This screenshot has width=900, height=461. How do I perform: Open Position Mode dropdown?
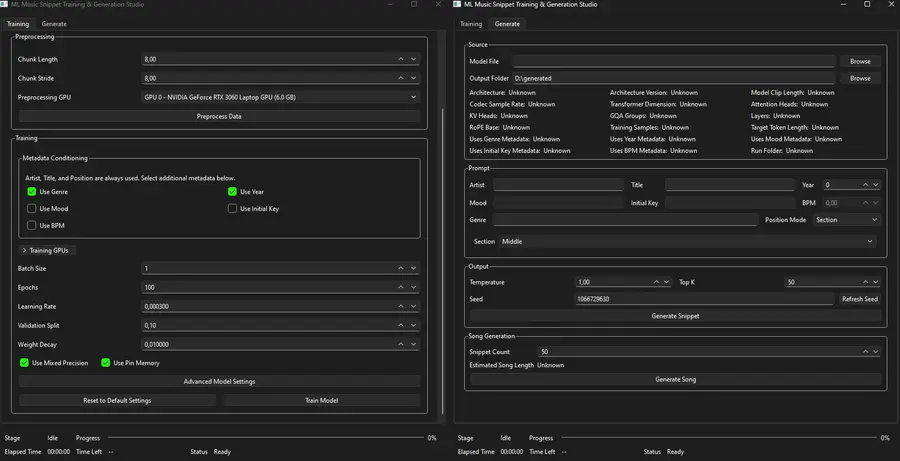pos(847,219)
